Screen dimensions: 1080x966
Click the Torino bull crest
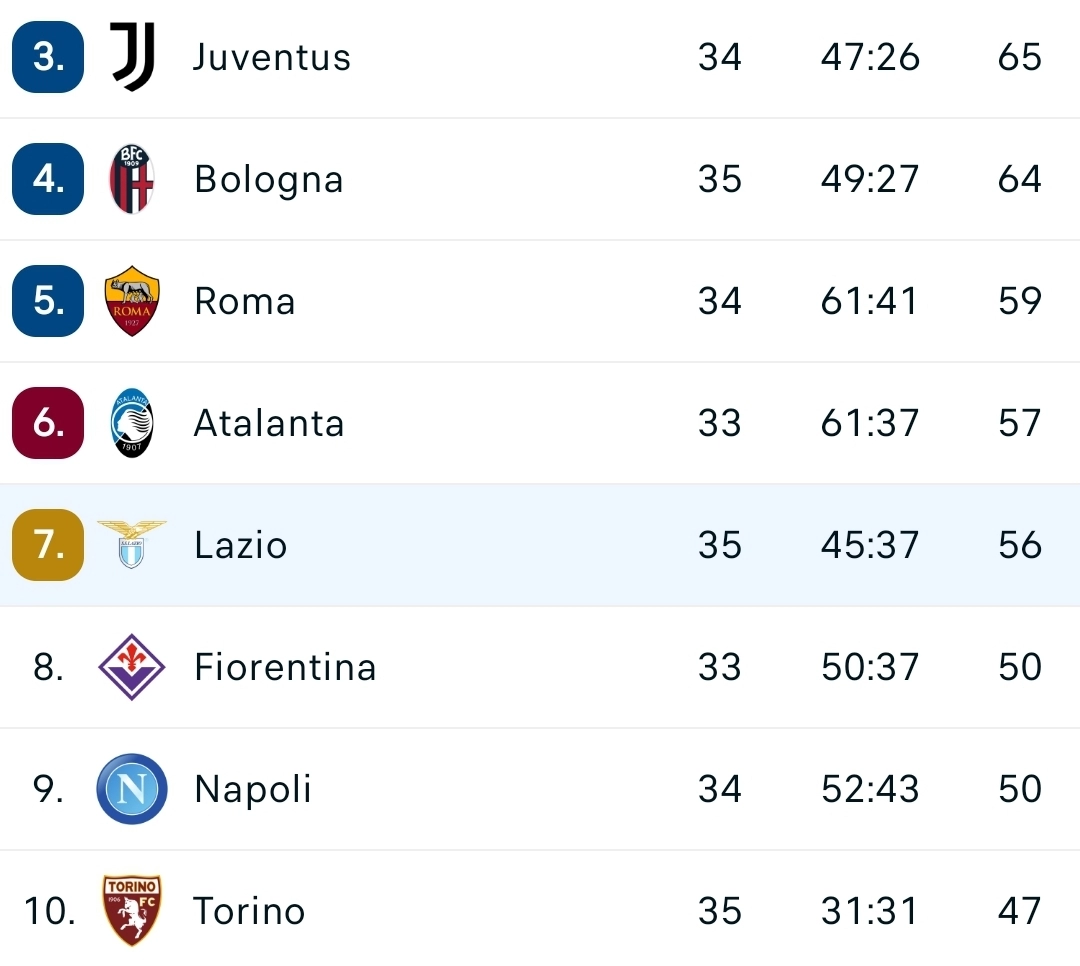tap(131, 911)
